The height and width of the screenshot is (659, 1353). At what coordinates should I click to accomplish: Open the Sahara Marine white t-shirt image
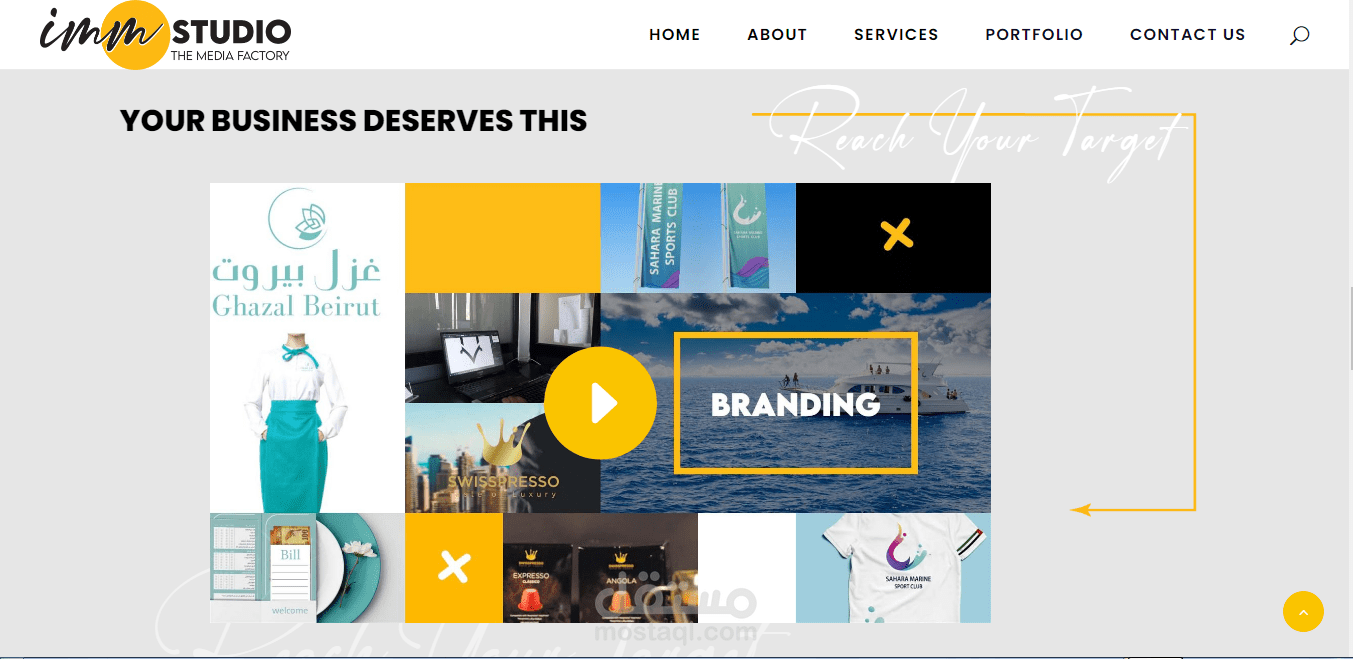893,568
